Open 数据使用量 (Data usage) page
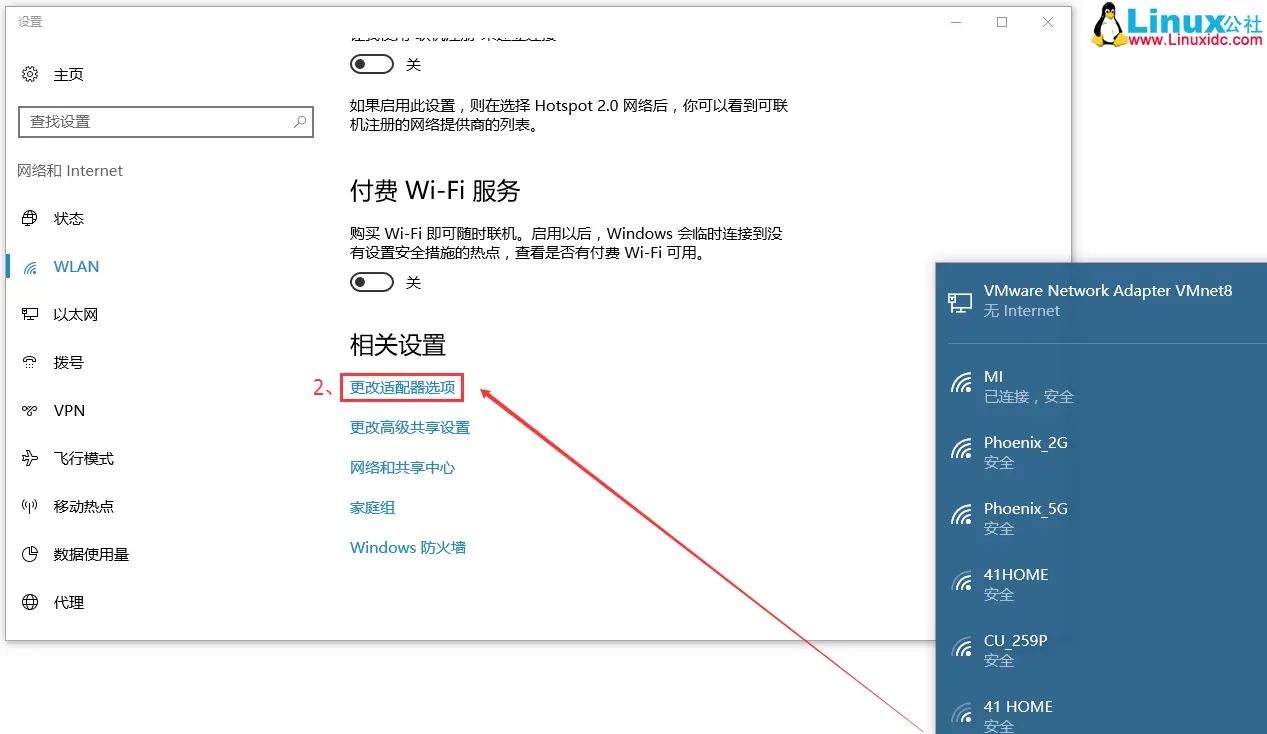This screenshot has height=734, width=1267. coord(90,554)
